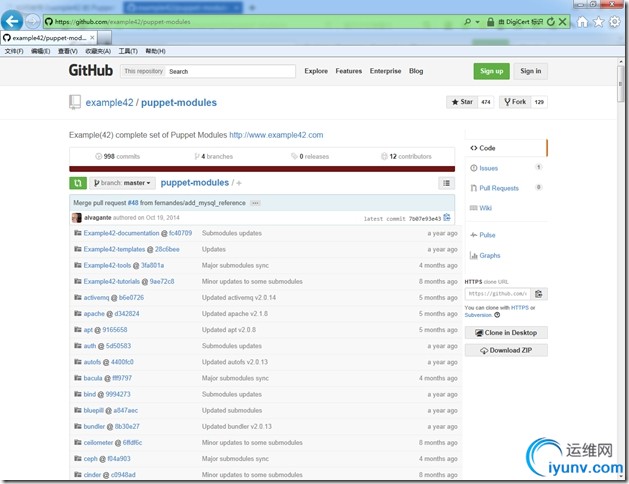Open the favorites star icon
Viewport: 629px width, 484px height.
(598, 22)
